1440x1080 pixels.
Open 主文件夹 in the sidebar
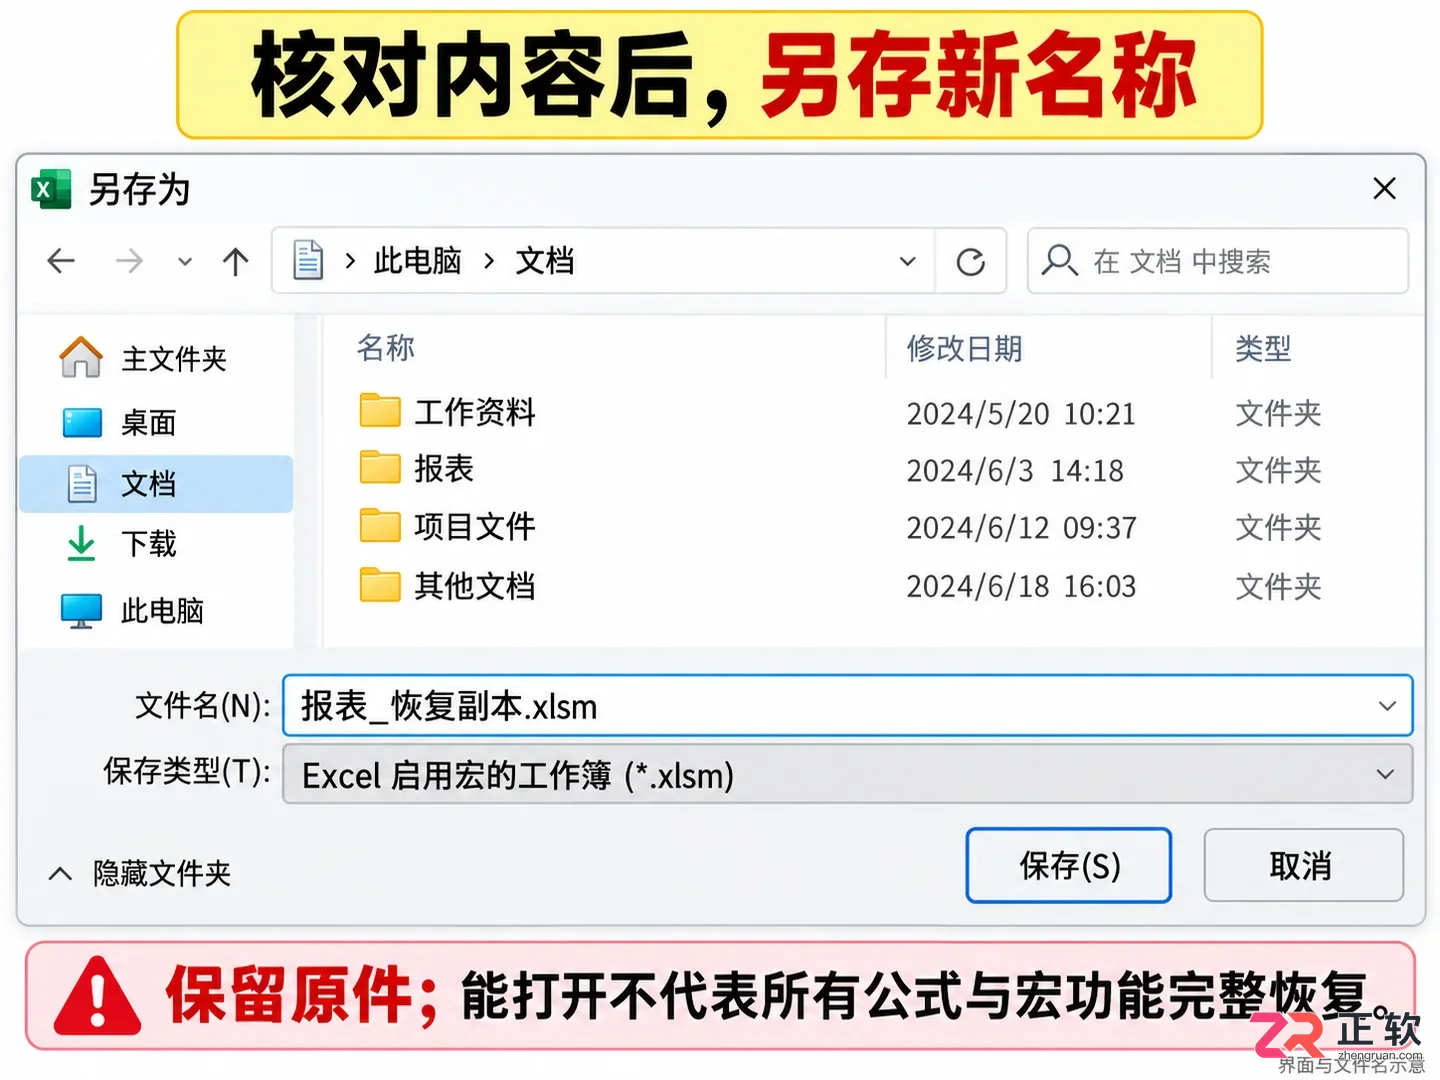click(155, 359)
